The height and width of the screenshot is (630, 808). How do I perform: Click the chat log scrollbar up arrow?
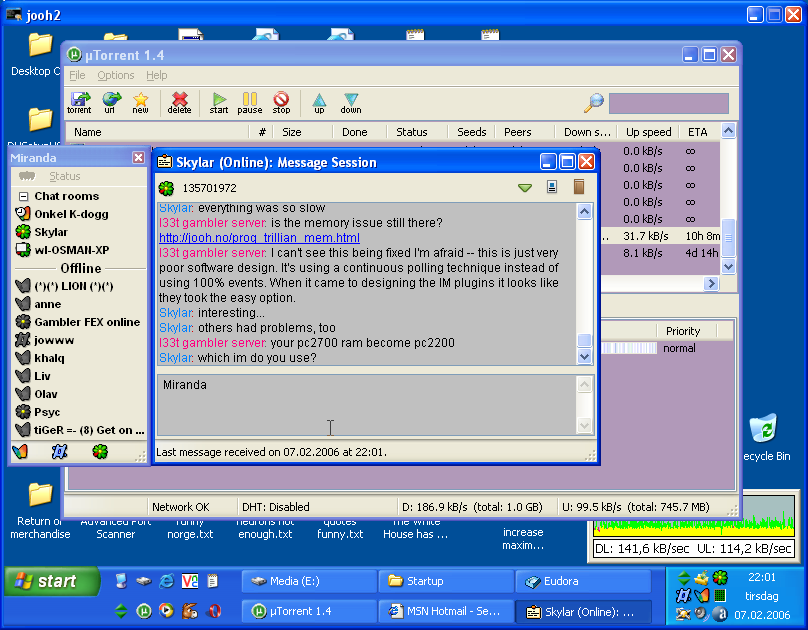click(x=584, y=211)
